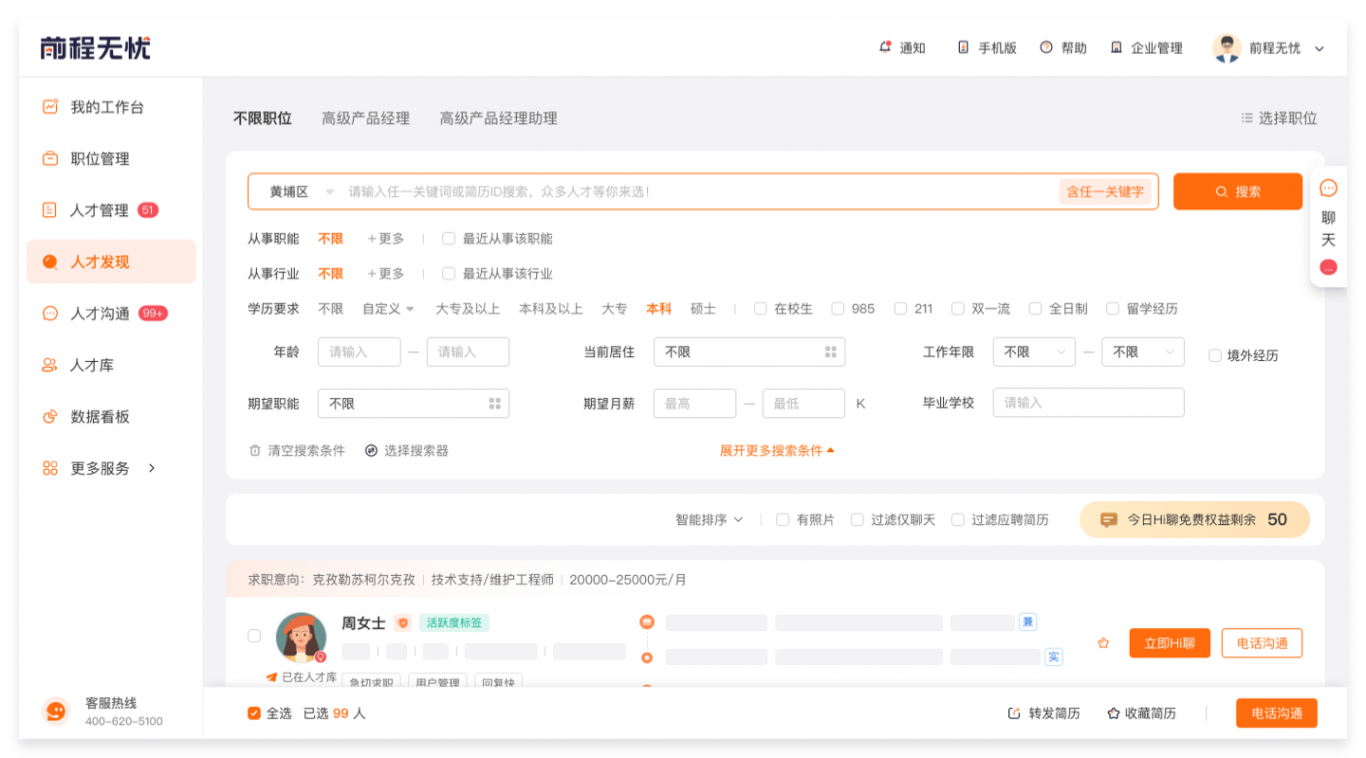Viewport: 1366px width, 758px height.
Task: Click 立即Hi聊 button for 周女士
Action: pyautogui.click(x=1170, y=643)
